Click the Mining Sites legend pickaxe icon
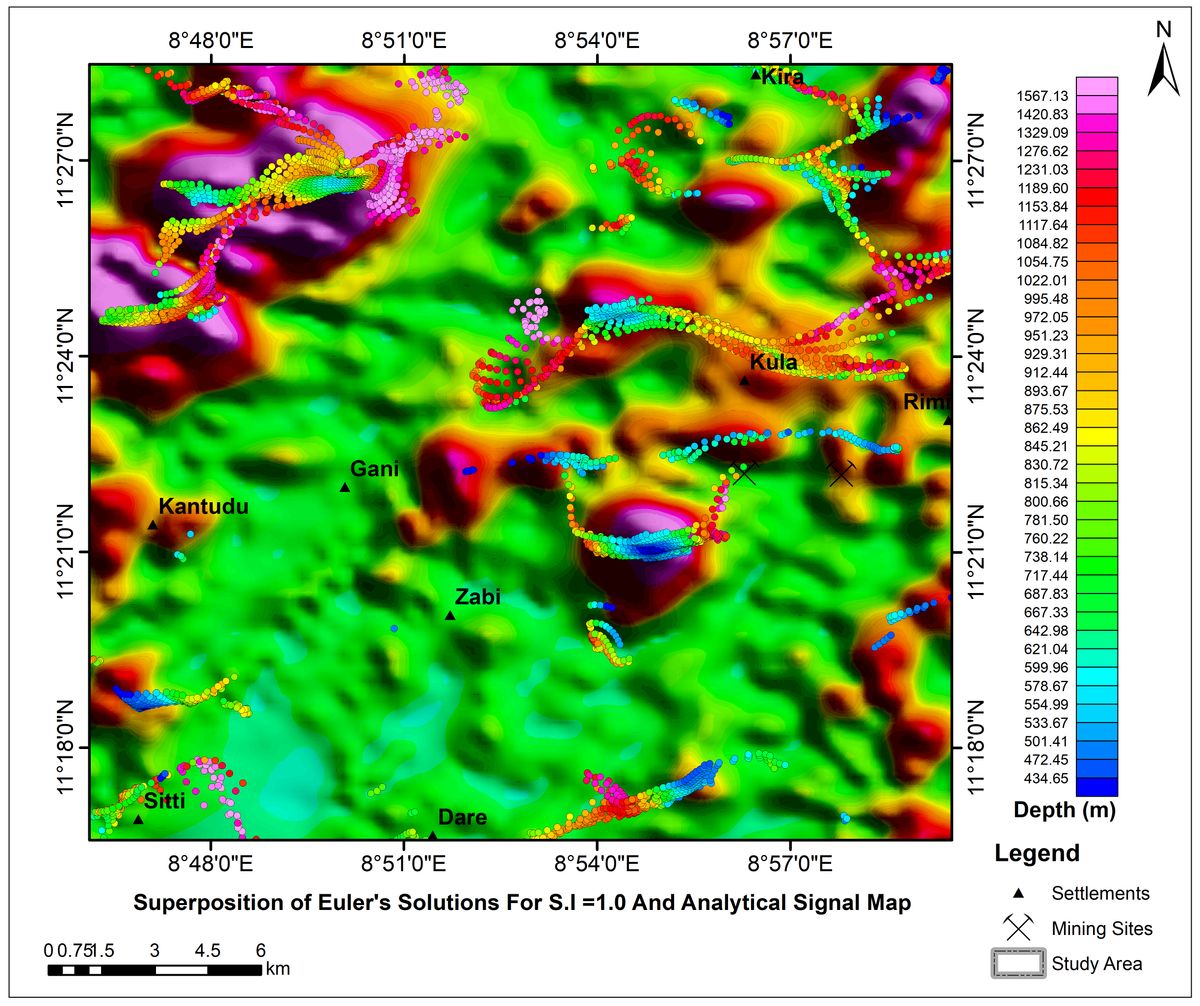Screen dimensions: 1200x1006 point(1018,928)
